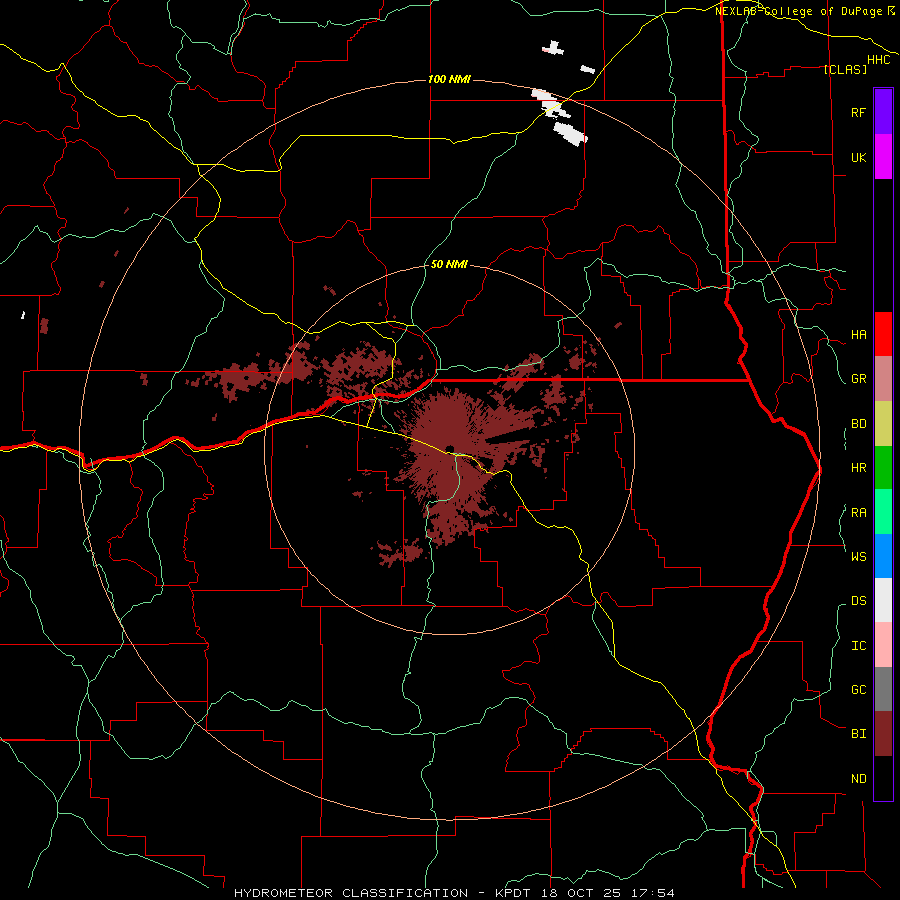Click the largest white dry snow echo
Screen dimensions: 900x900
(571, 133)
